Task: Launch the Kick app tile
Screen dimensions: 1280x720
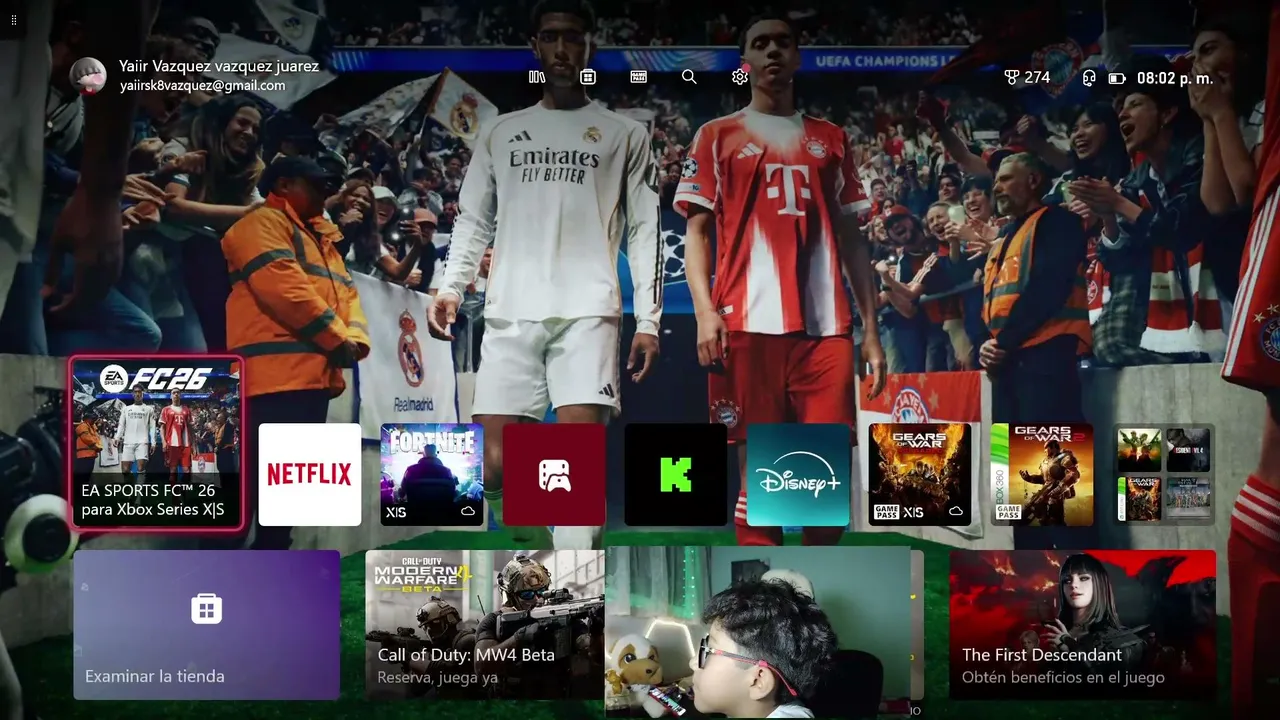Action: [x=676, y=474]
